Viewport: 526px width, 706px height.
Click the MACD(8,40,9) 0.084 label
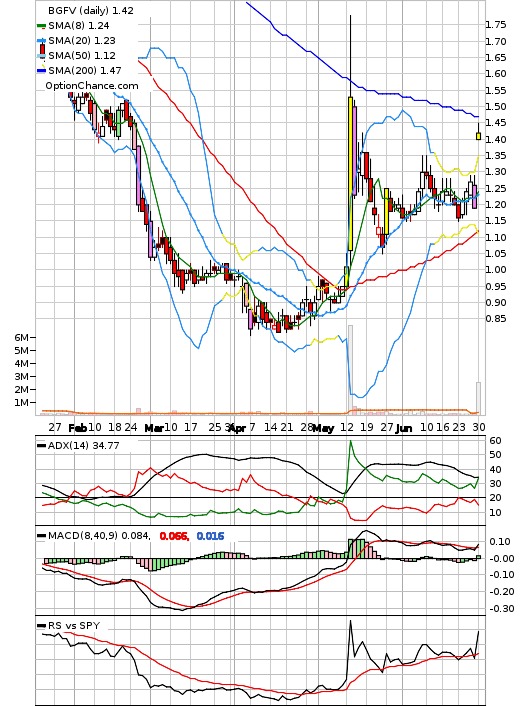99,536
